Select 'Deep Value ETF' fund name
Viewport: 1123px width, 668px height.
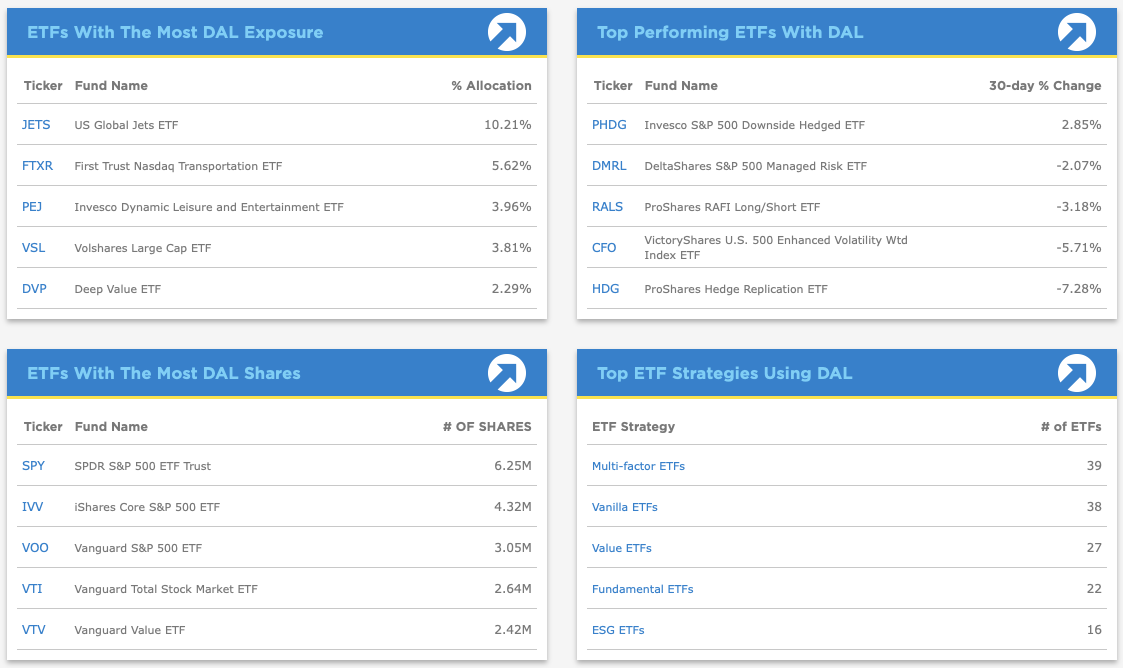coord(117,289)
